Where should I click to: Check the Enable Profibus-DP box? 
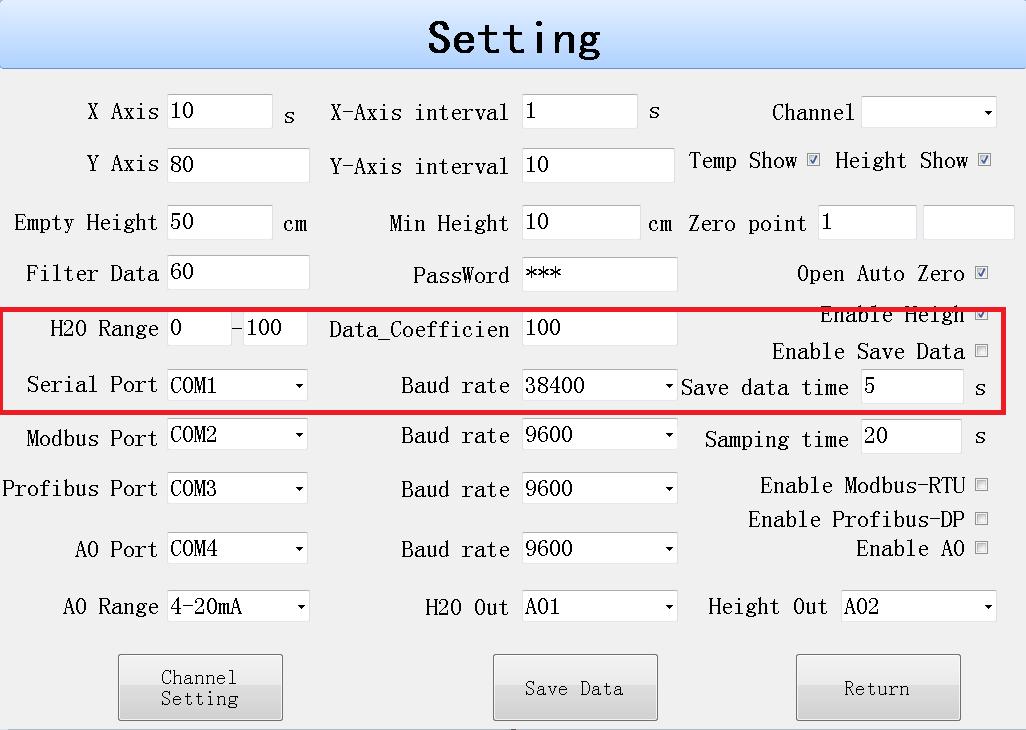(x=981, y=519)
